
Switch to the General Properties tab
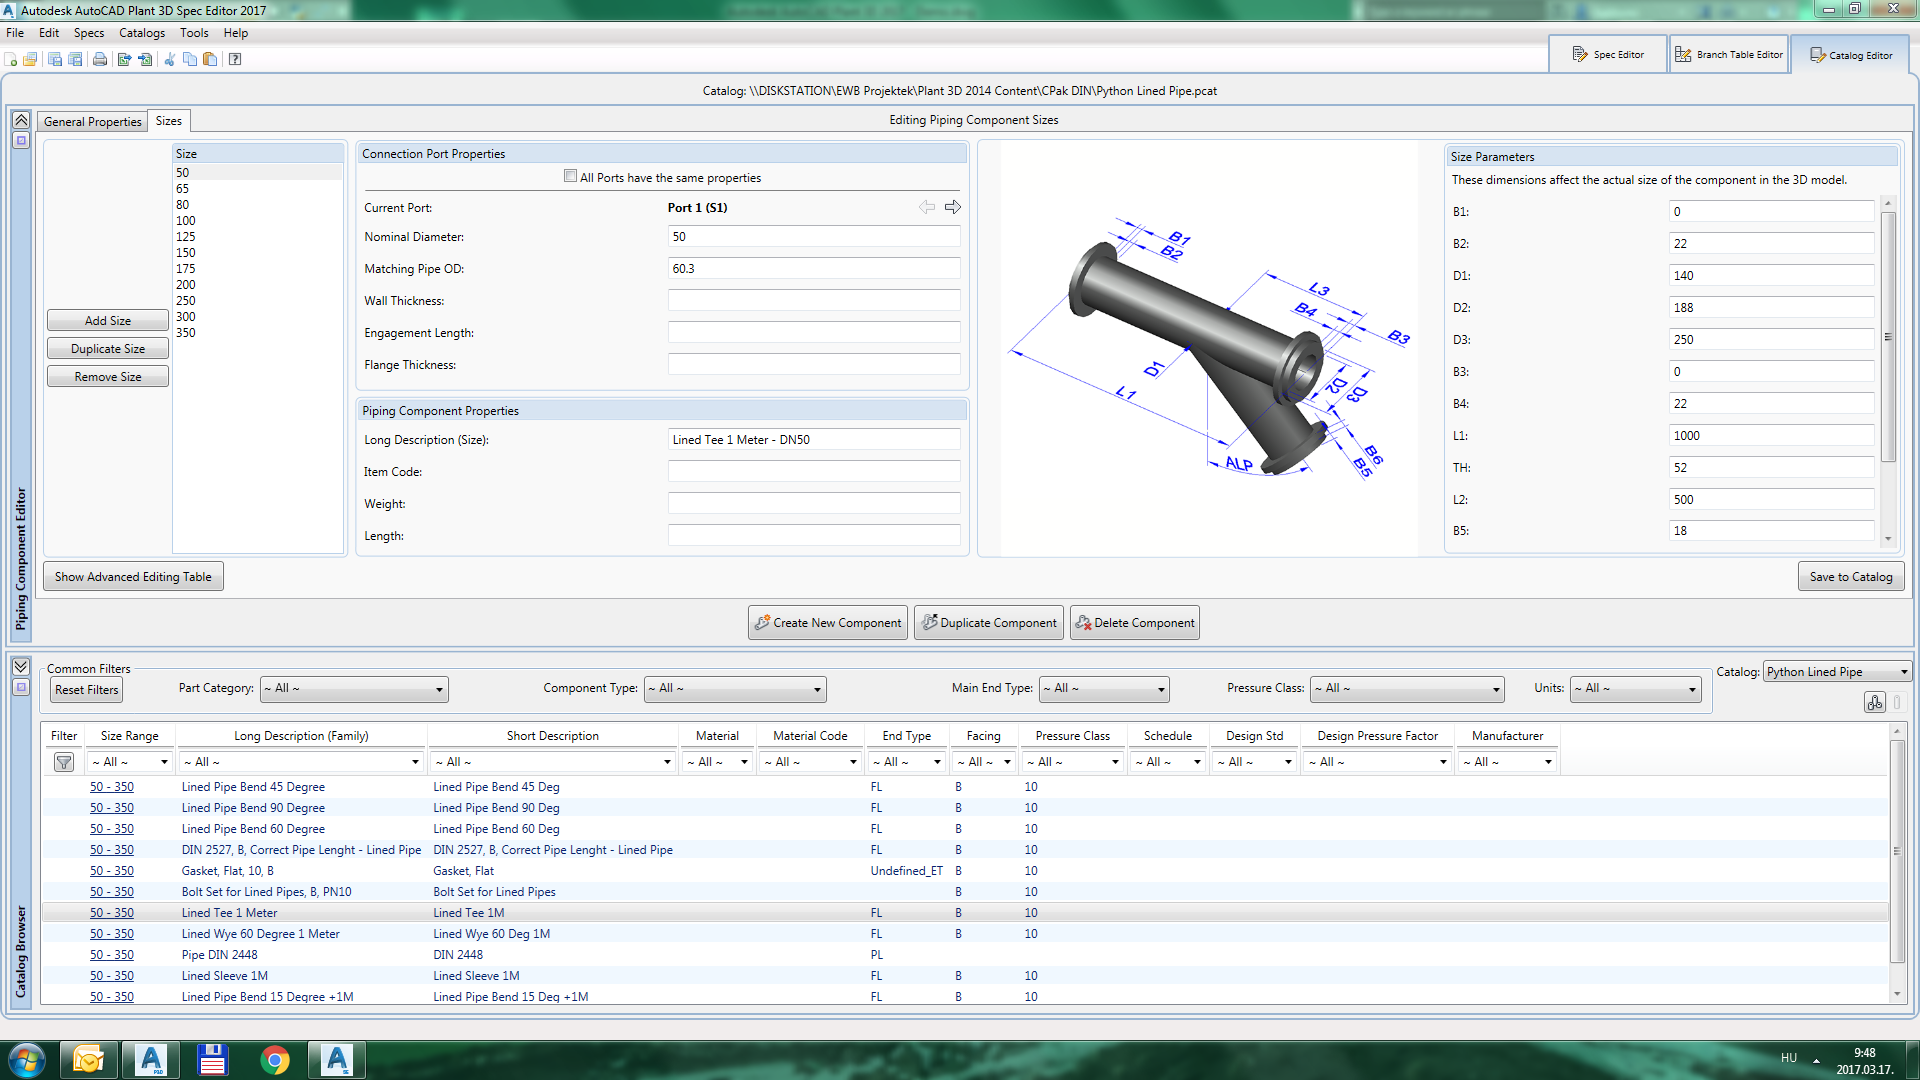(92, 121)
